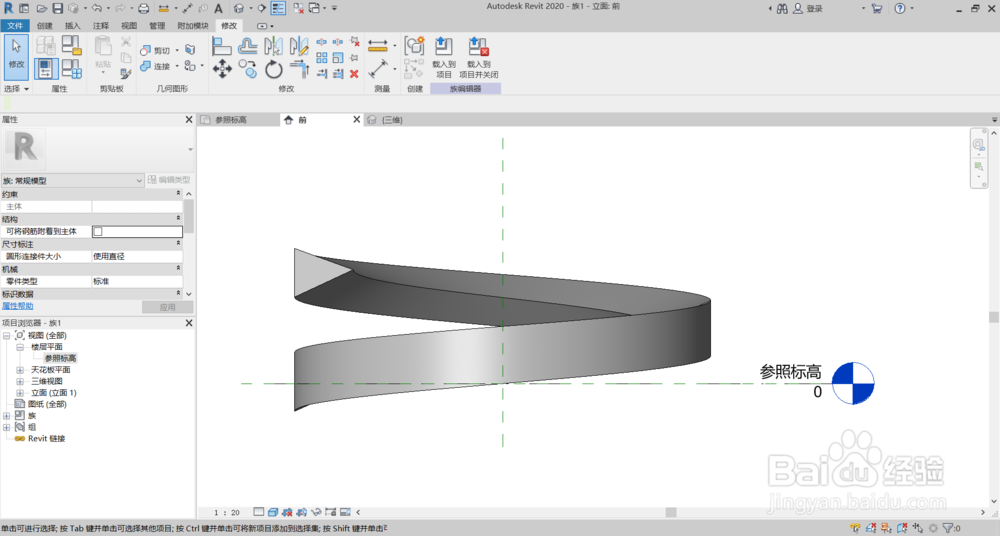Select the Rotate tool
The width and height of the screenshot is (1000, 536).
(274, 68)
